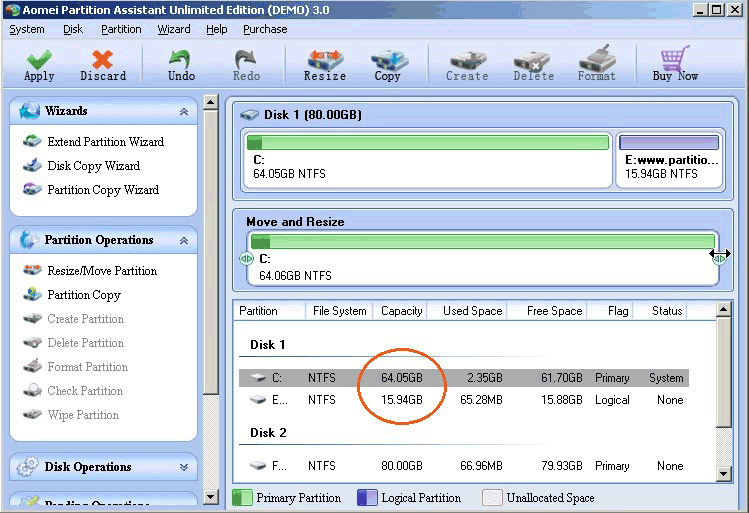This screenshot has height=513, width=749.
Task: Open the Purchase menu
Action: click(x=265, y=29)
